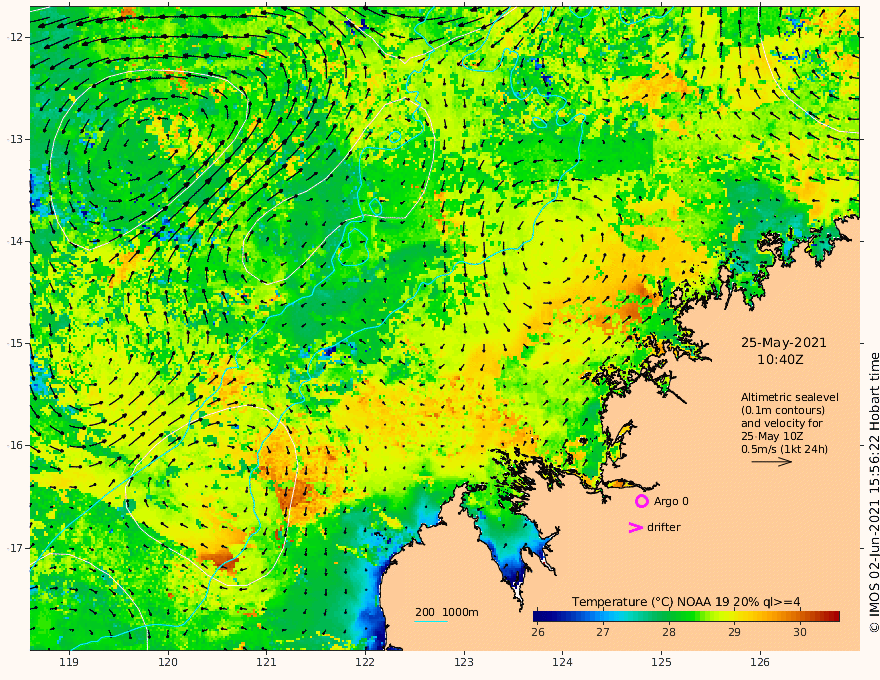Click longitude tick label 121
The width and height of the screenshot is (880, 680).
click(x=267, y=663)
